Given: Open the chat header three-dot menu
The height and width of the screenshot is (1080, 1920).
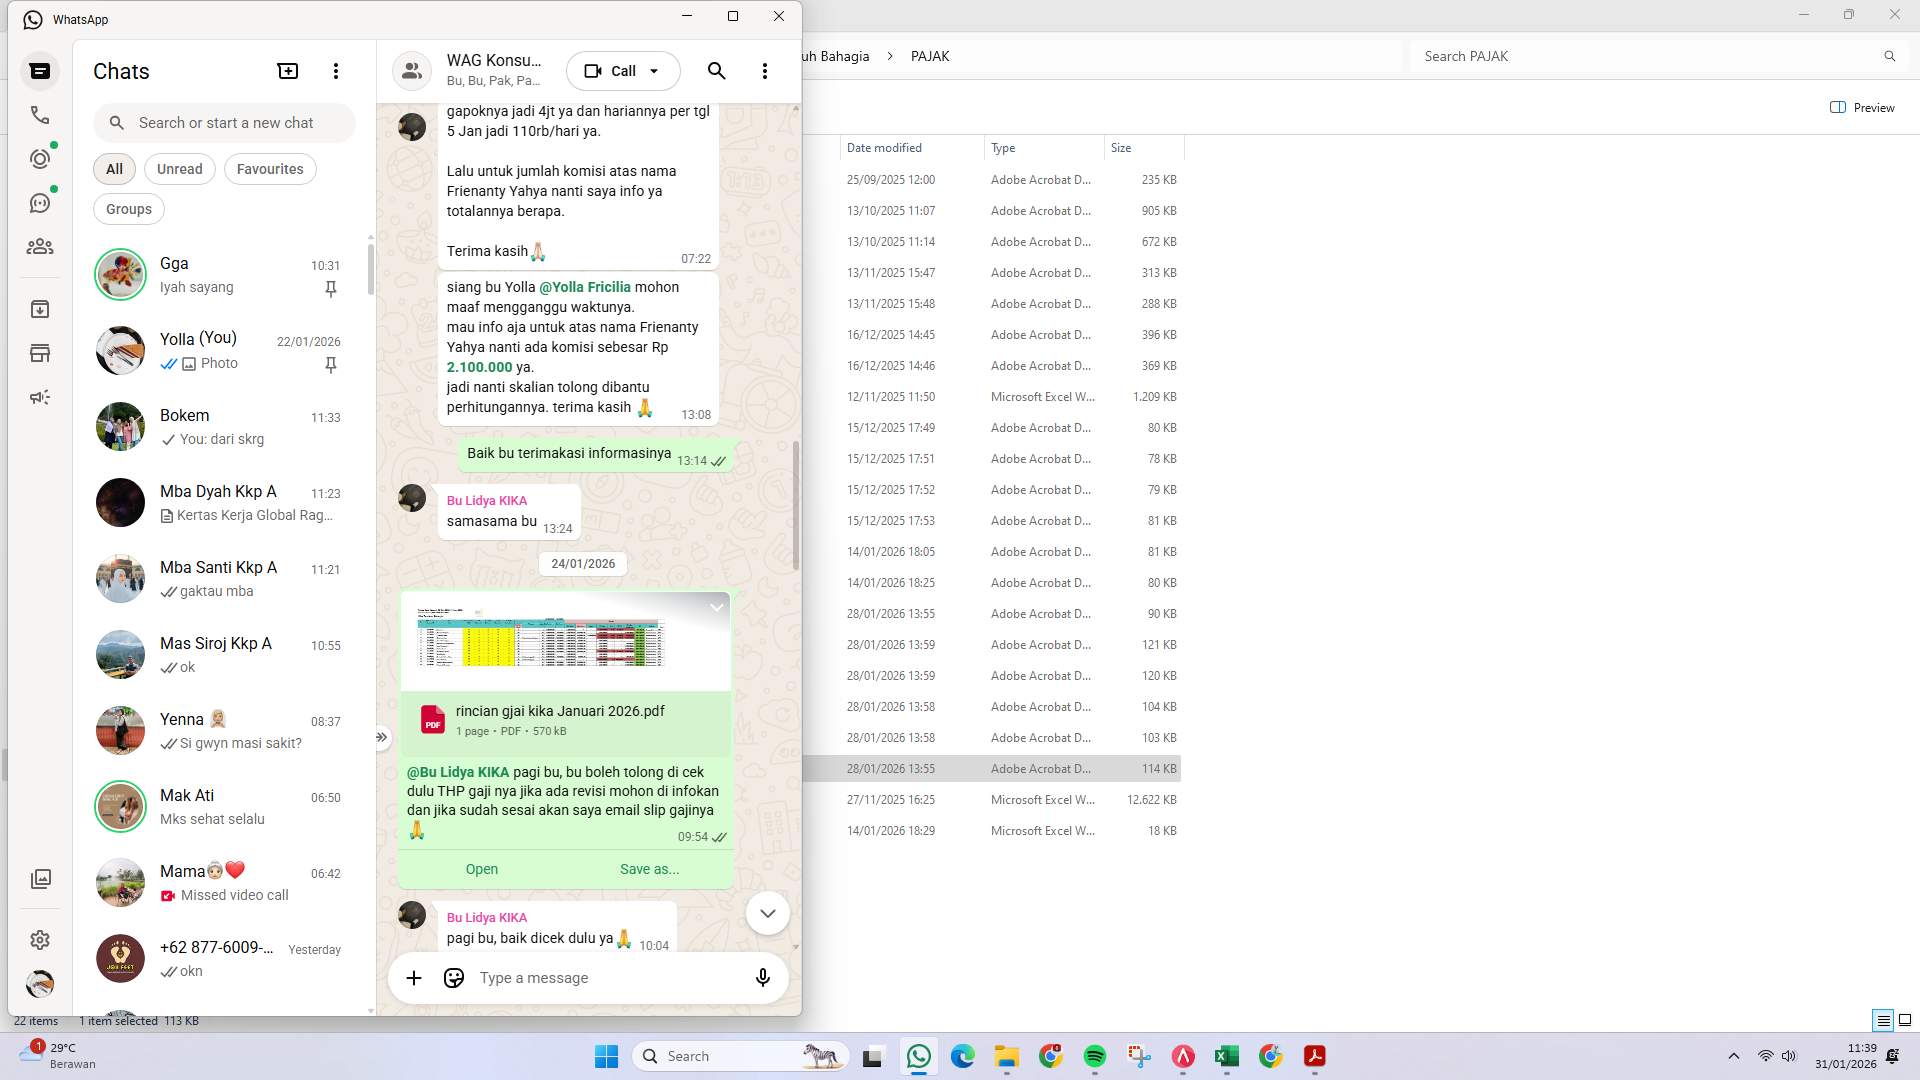Looking at the screenshot, I should [765, 71].
